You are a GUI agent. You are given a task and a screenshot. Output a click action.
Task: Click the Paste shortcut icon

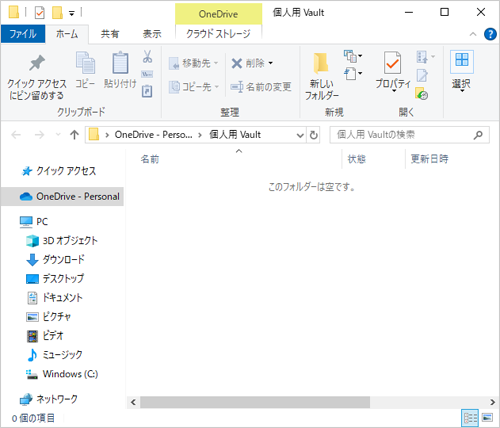147,91
